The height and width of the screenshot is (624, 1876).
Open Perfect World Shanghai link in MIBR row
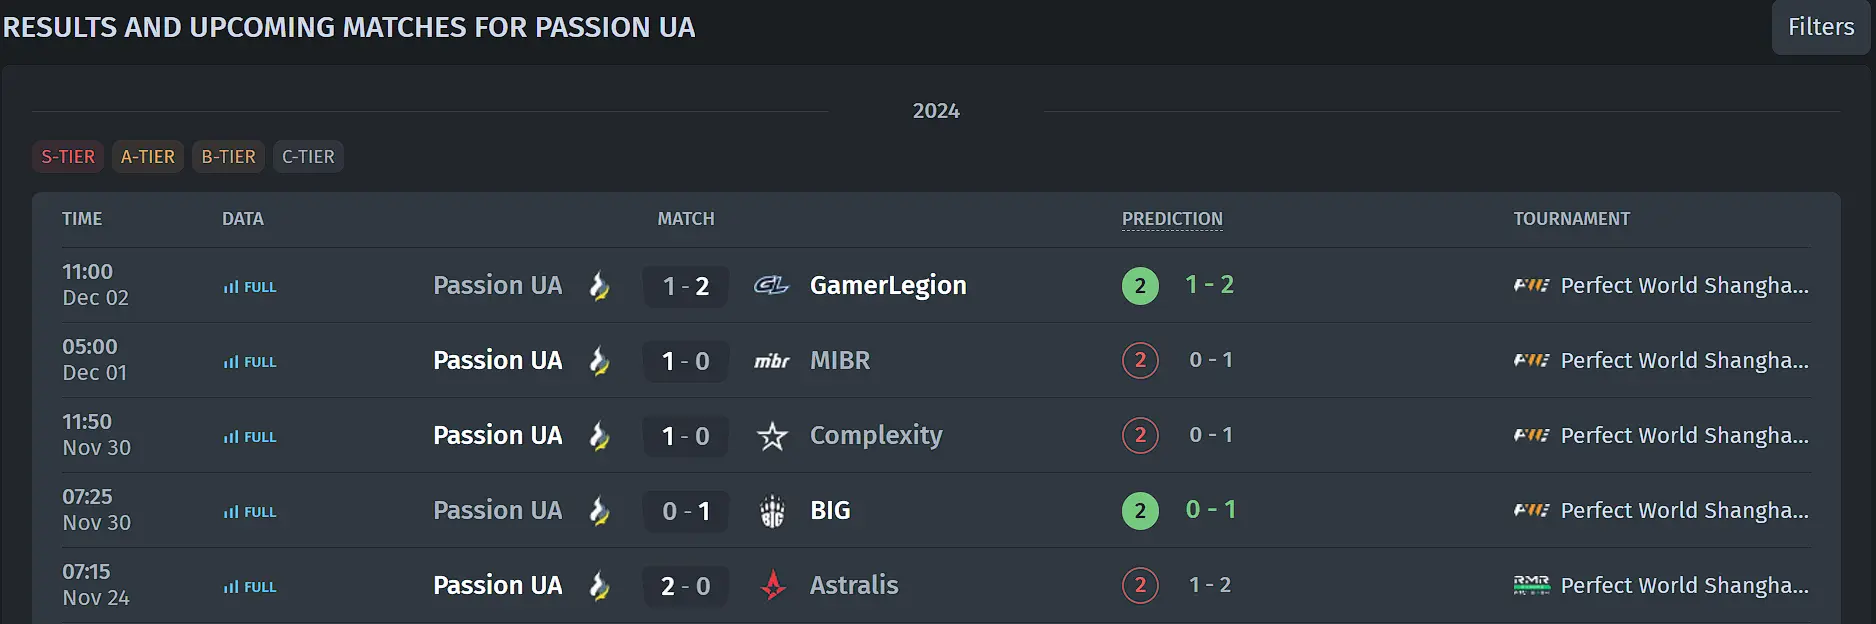(x=1685, y=361)
